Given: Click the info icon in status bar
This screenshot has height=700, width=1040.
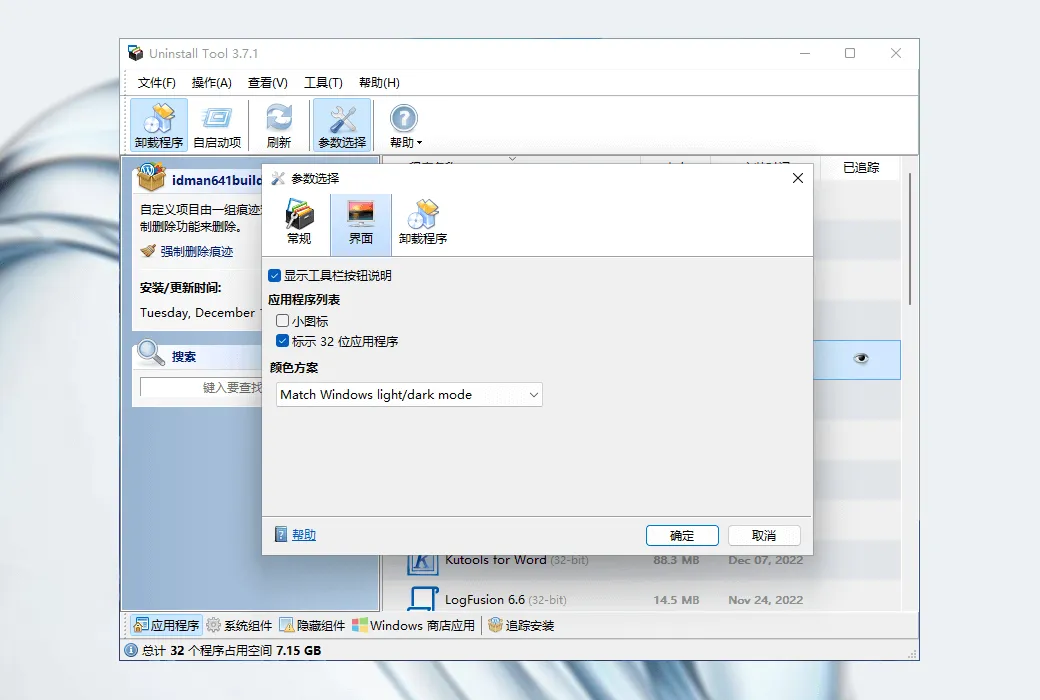Looking at the screenshot, I should coord(131,650).
